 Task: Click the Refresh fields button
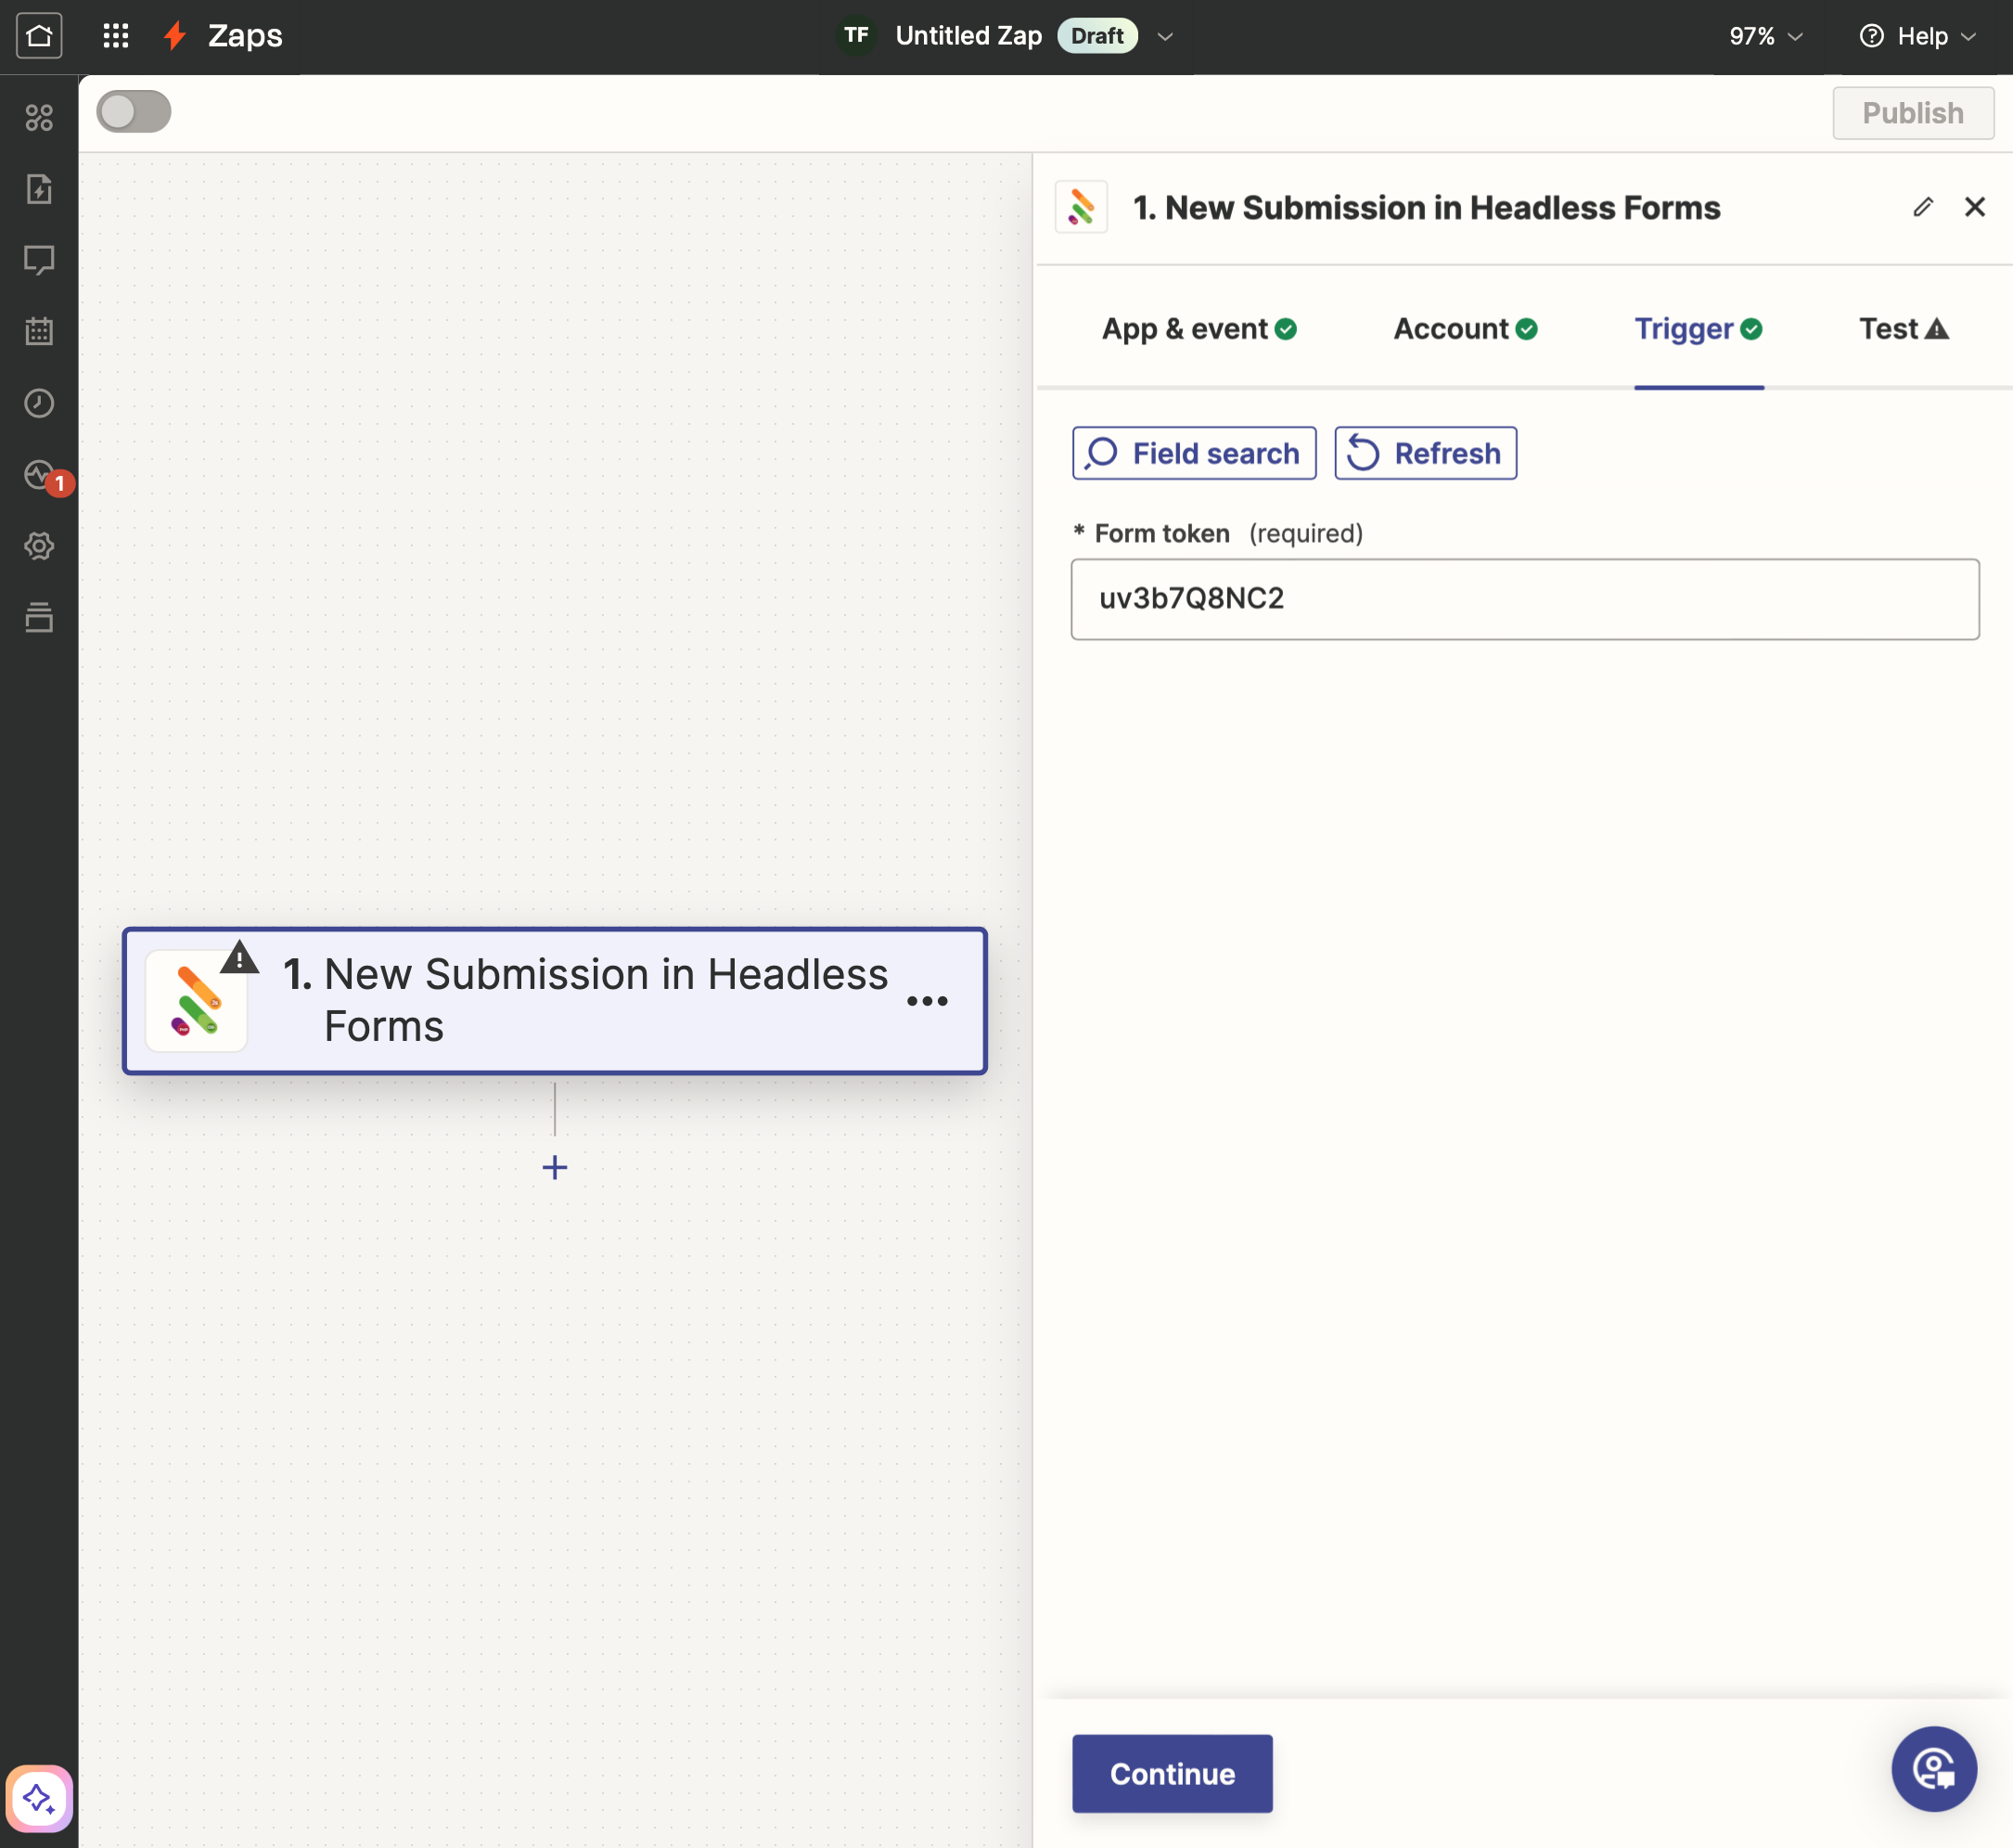pyautogui.click(x=1425, y=453)
